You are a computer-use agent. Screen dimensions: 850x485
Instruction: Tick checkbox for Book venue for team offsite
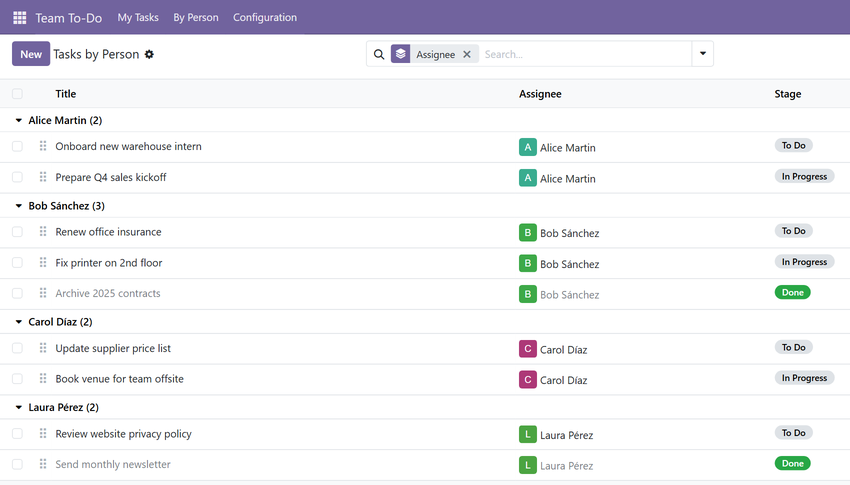point(17,379)
